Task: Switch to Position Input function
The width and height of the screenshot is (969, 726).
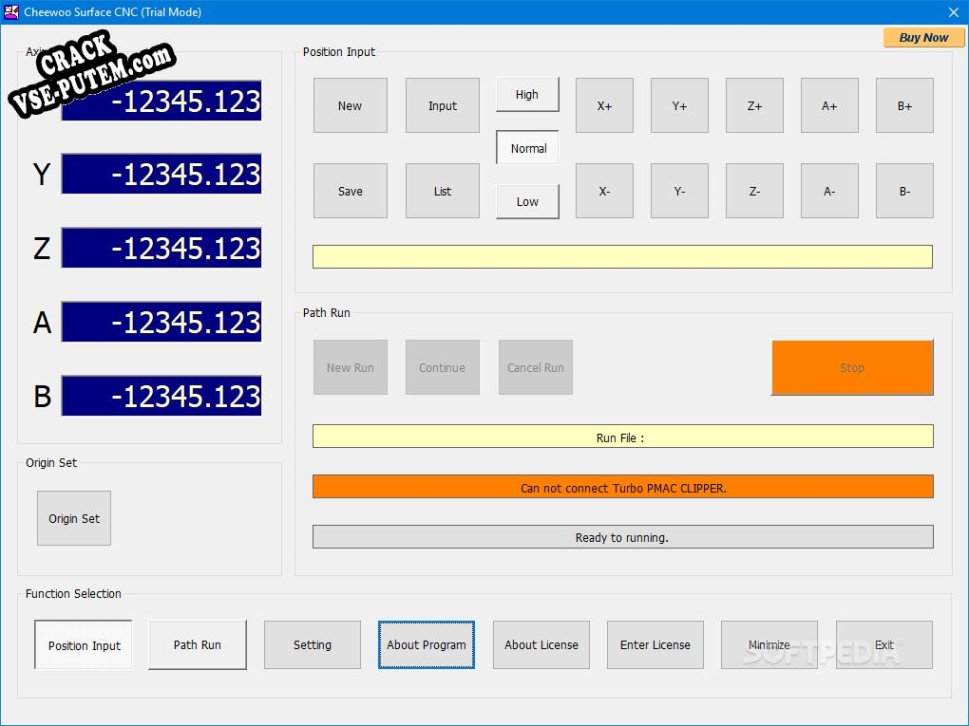Action: tap(84, 645)
